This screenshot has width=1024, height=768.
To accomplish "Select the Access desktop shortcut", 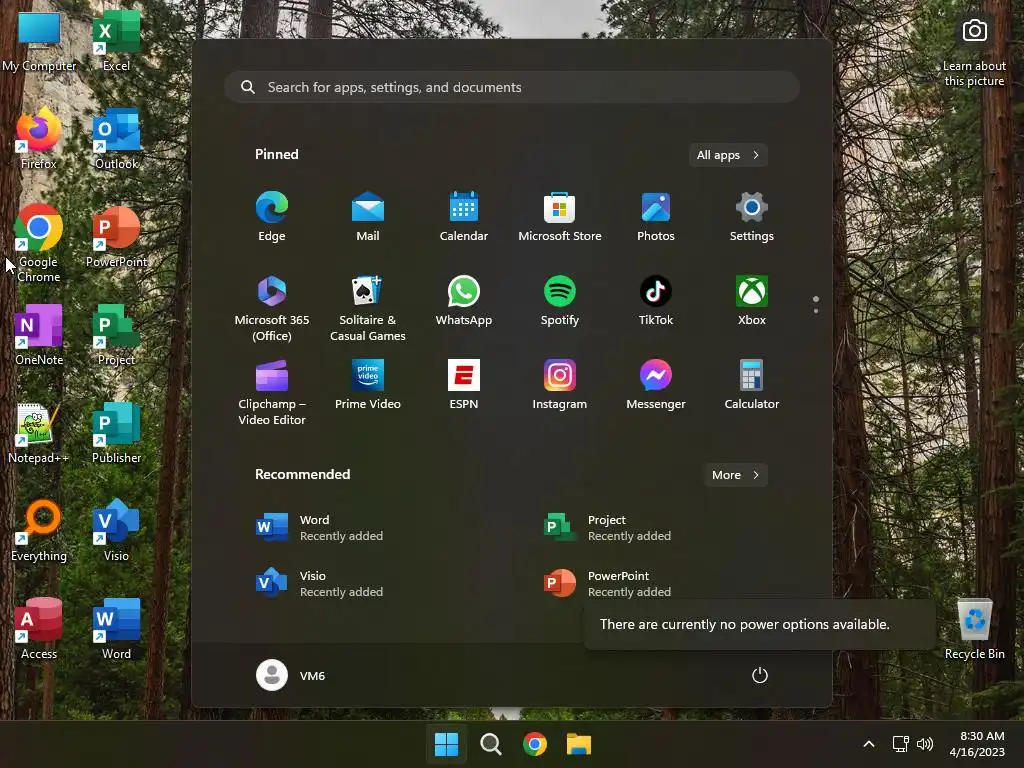I will pos(39,630).
